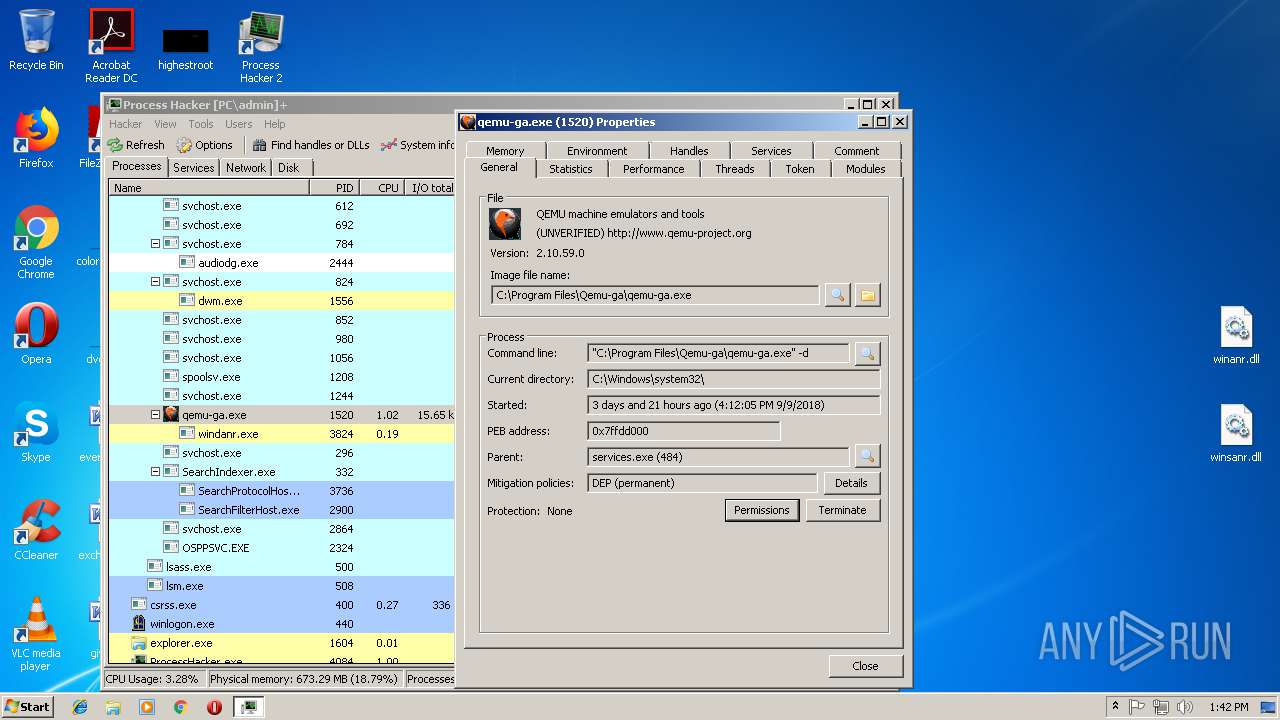The image size is (1280, 720).
Task: Select the highestroot desktop icon
Action: pyautogui.click(x=185, y=48)
